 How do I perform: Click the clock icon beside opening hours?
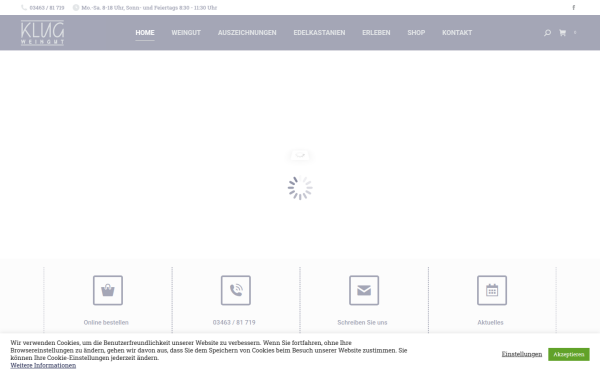[x=76, y=8]
